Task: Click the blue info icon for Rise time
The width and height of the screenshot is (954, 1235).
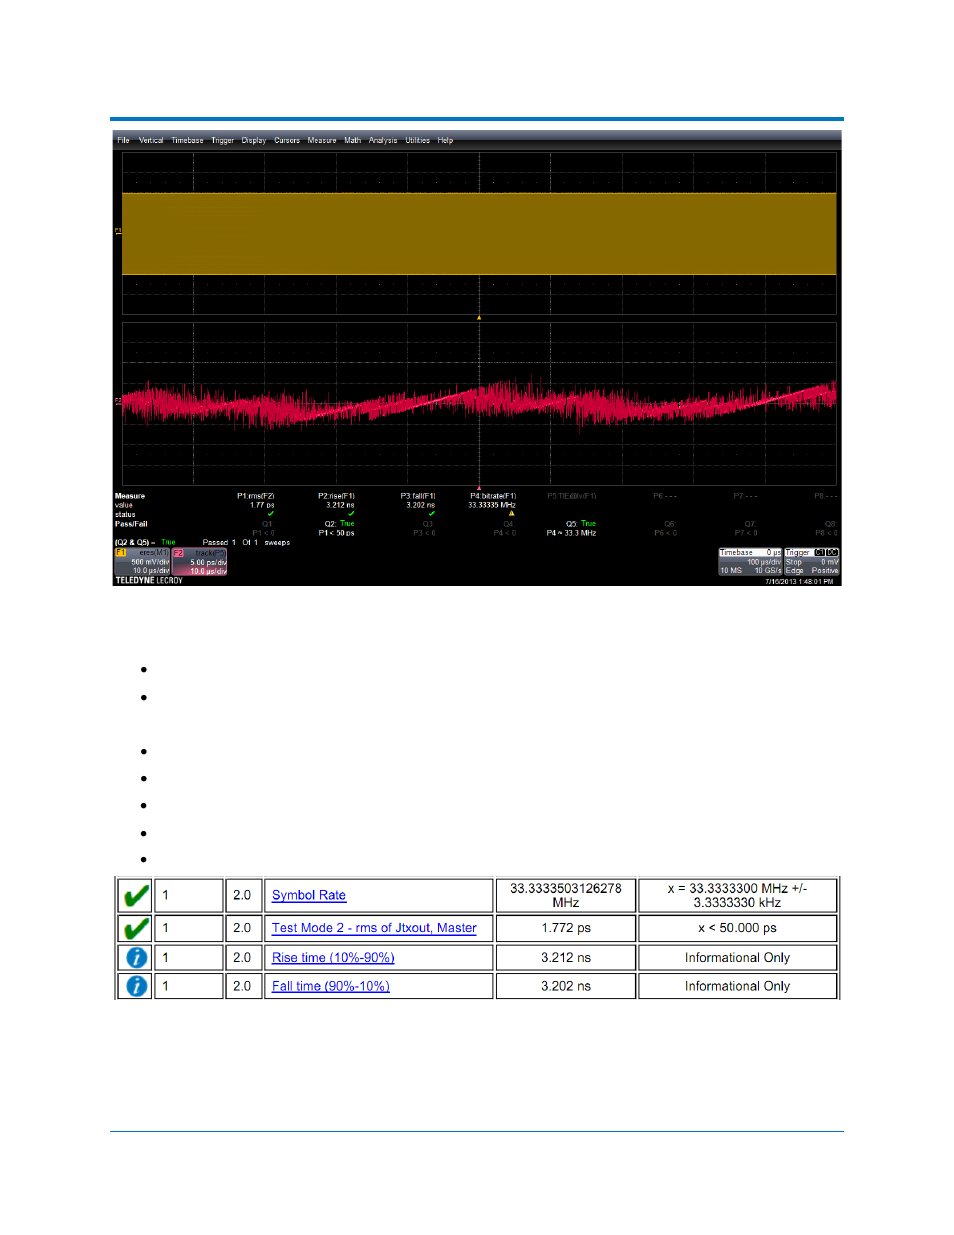Action: [136, 958]
